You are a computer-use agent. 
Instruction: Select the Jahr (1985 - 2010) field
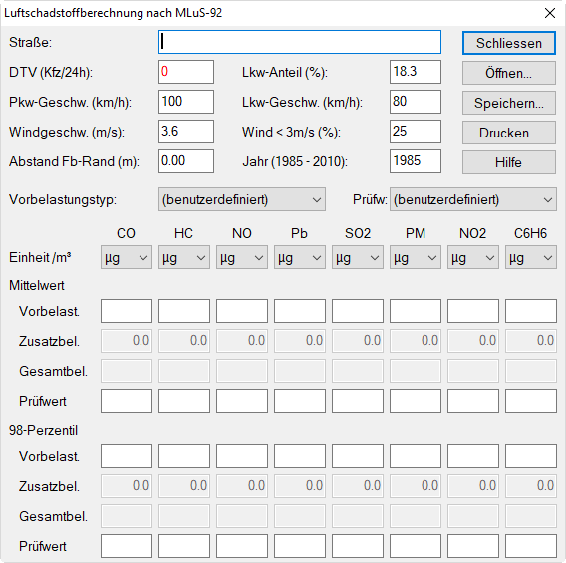[x=415, y=161]
